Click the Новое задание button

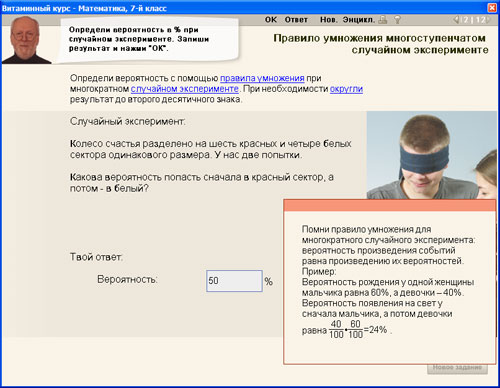[x=457, y=367]
